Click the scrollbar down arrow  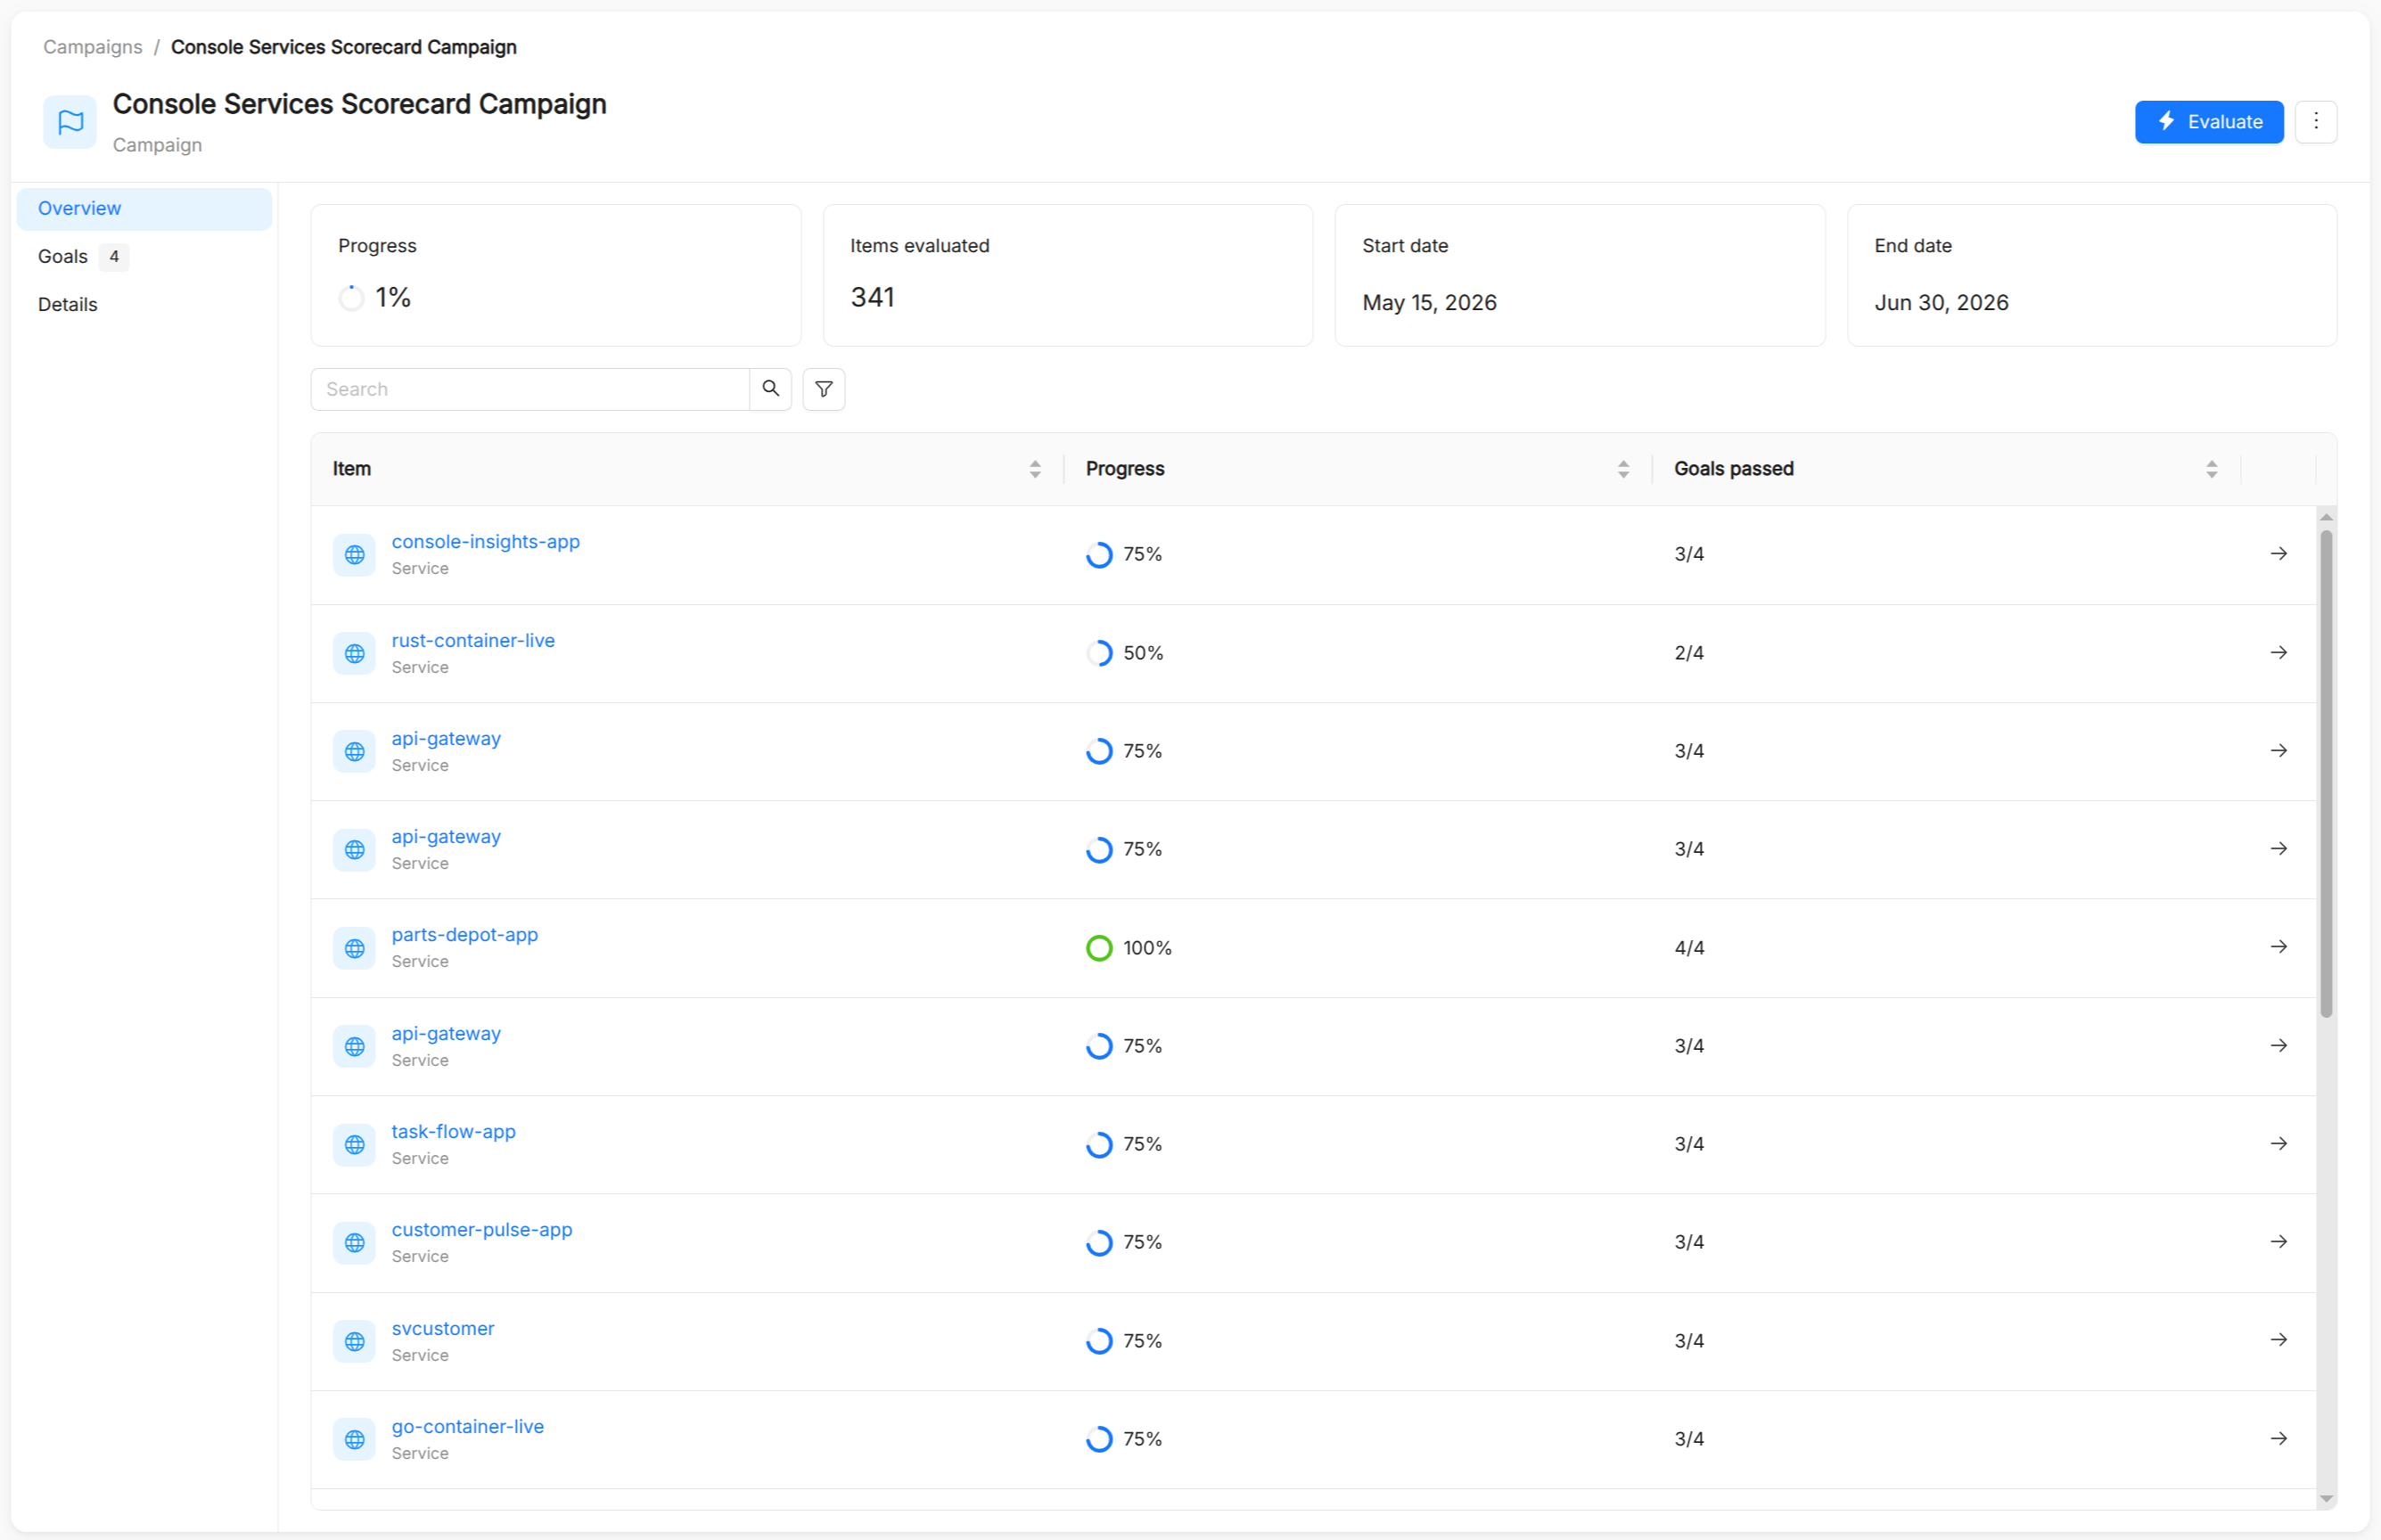point(2326,1499)
